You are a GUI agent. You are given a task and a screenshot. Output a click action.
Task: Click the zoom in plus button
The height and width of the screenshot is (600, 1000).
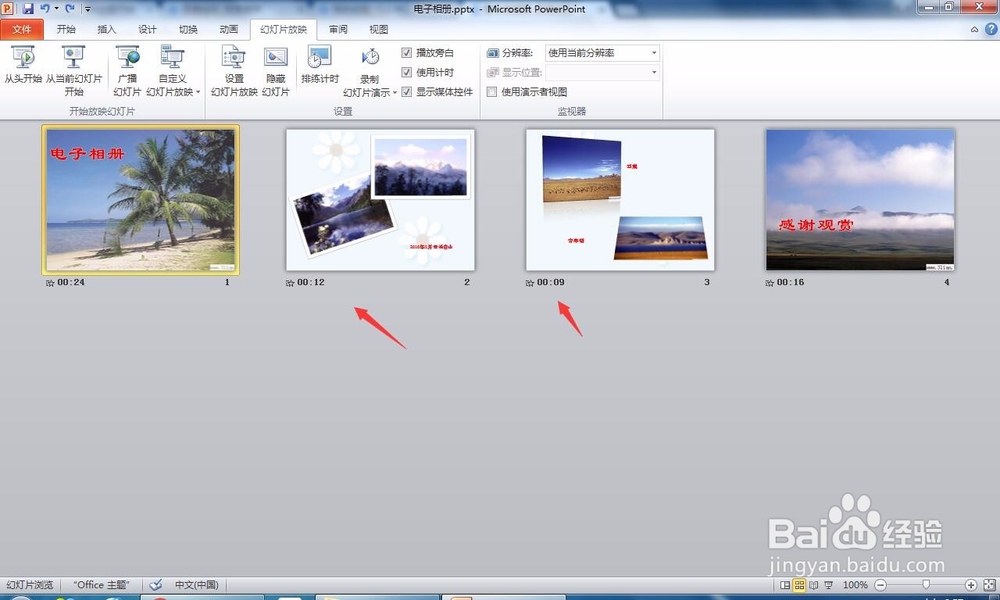[x=971, y=585]
